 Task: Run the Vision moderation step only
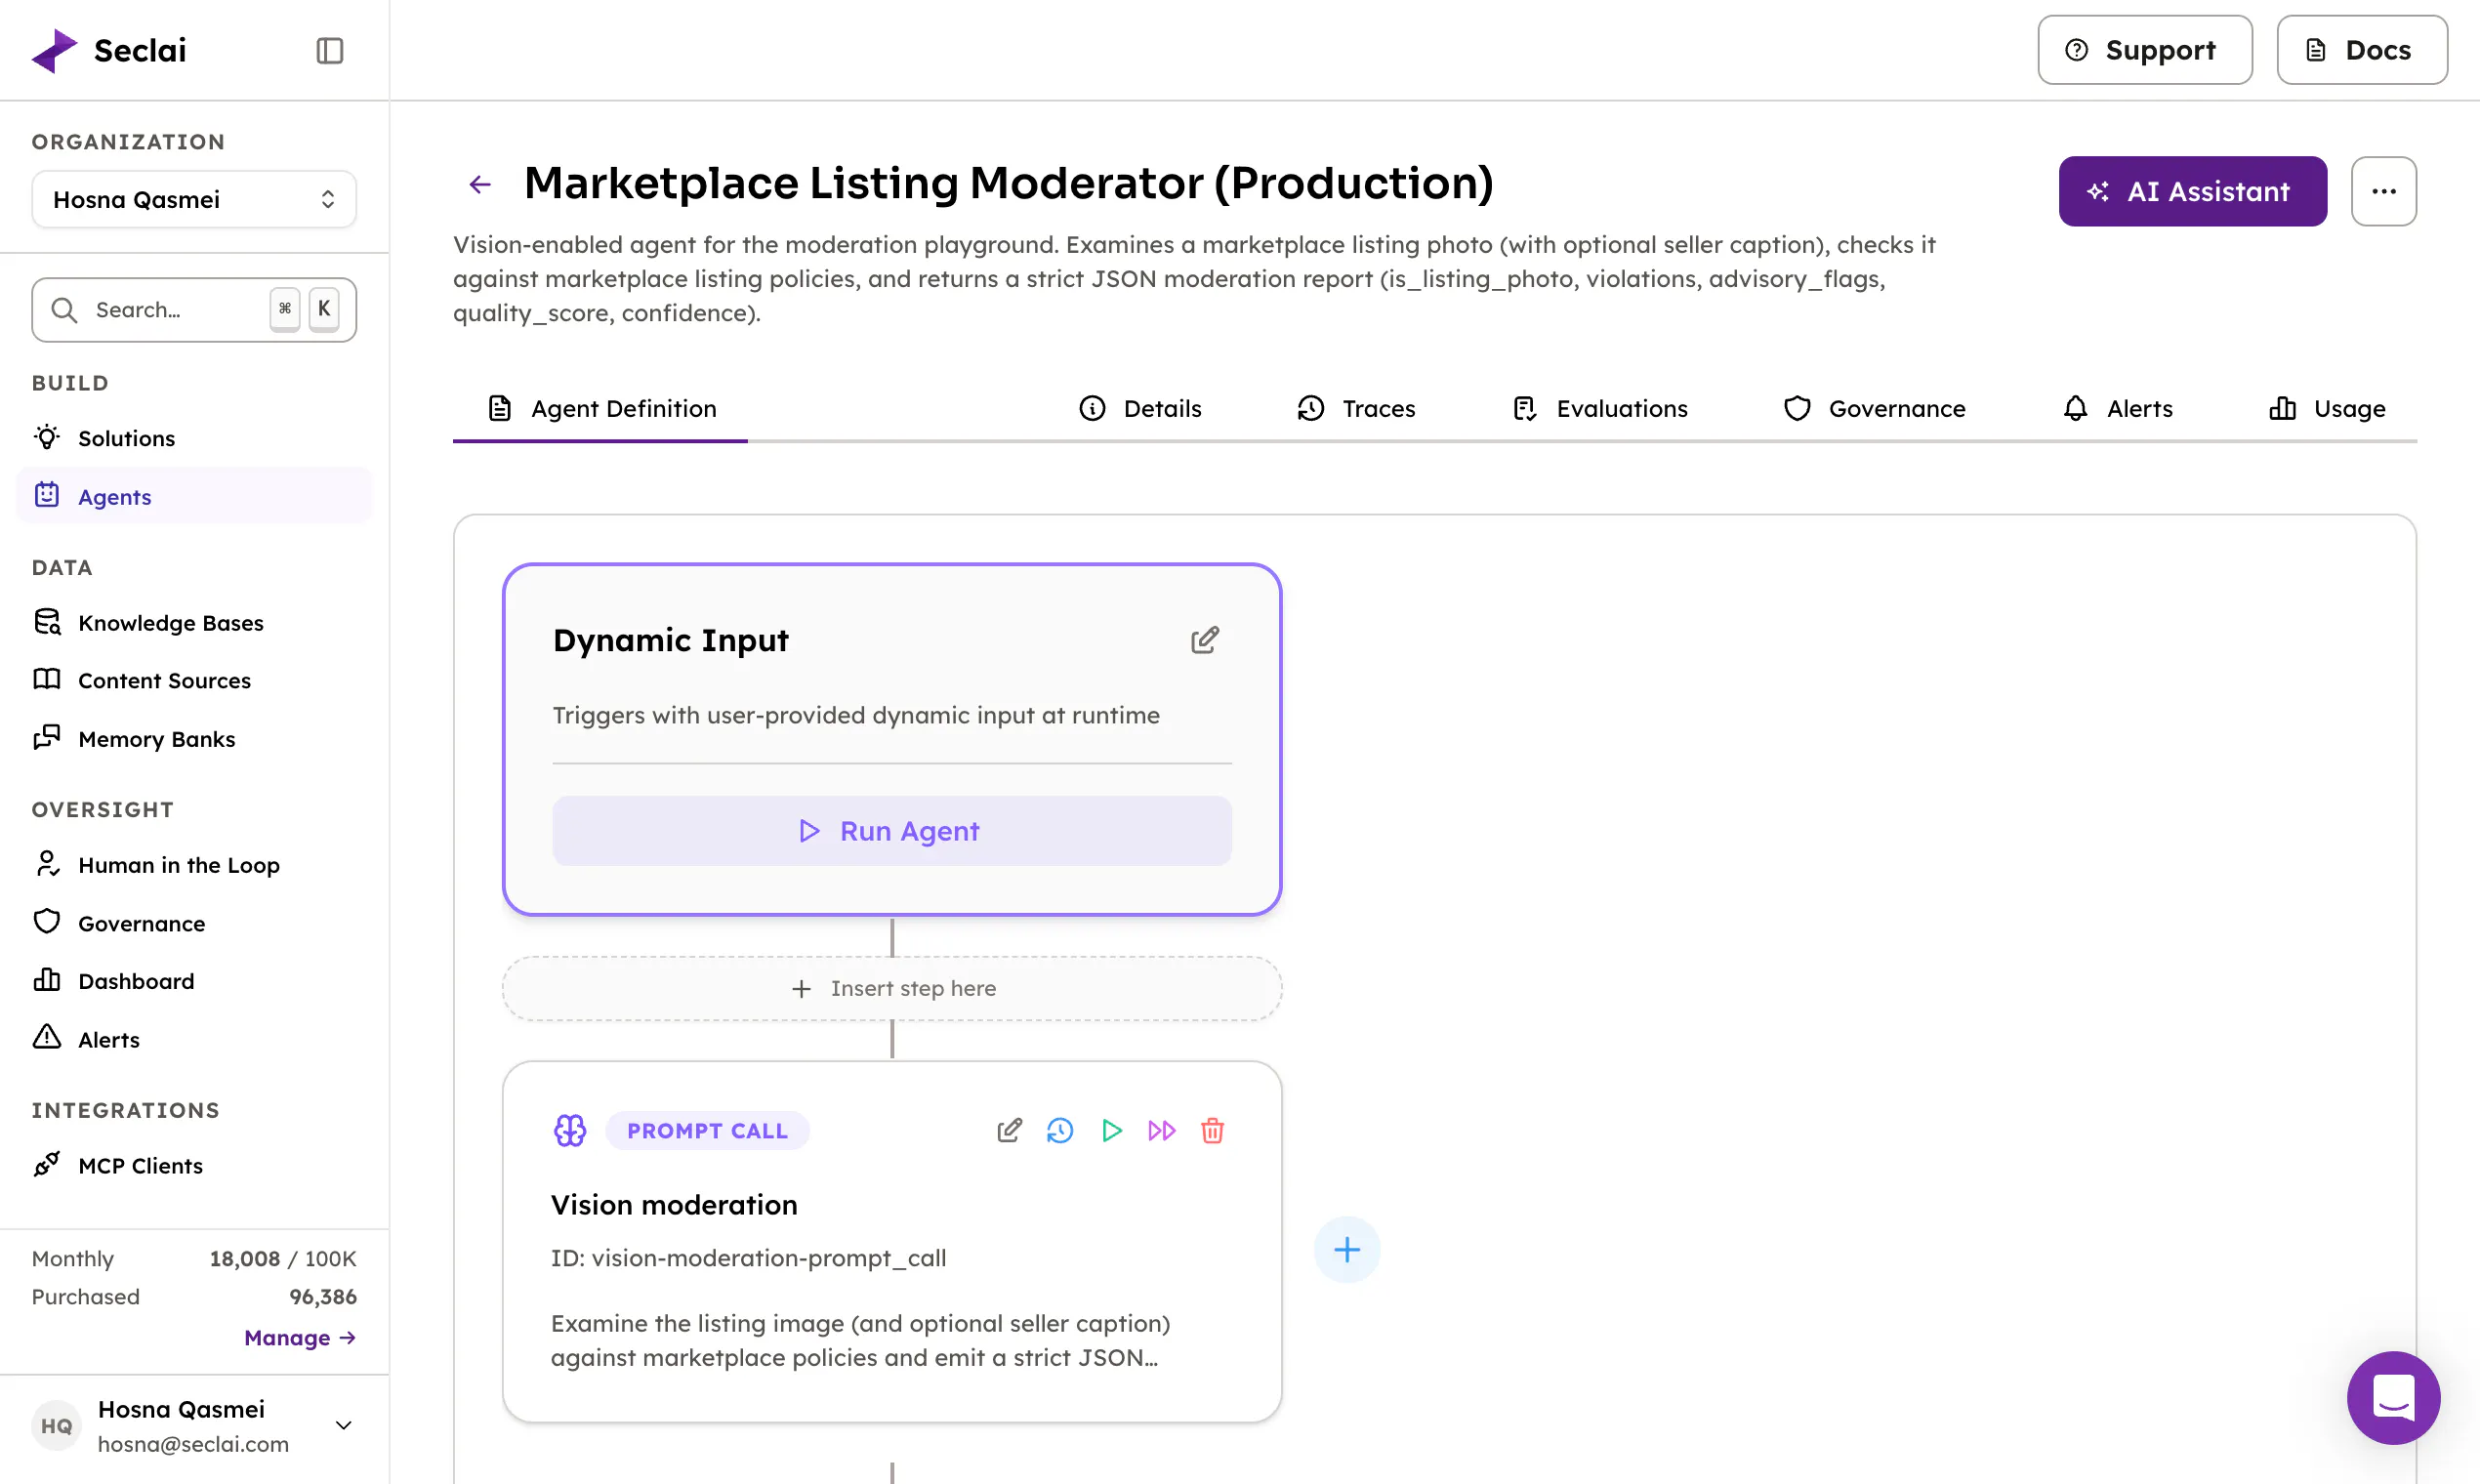1111,1131
